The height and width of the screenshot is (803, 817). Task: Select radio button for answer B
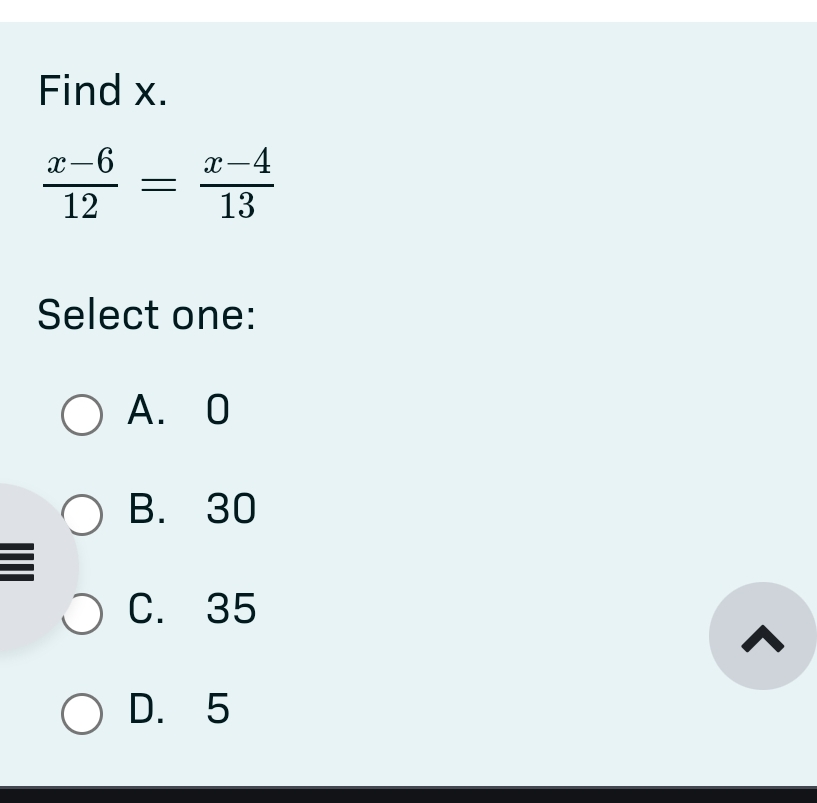[x=82, y=515]
